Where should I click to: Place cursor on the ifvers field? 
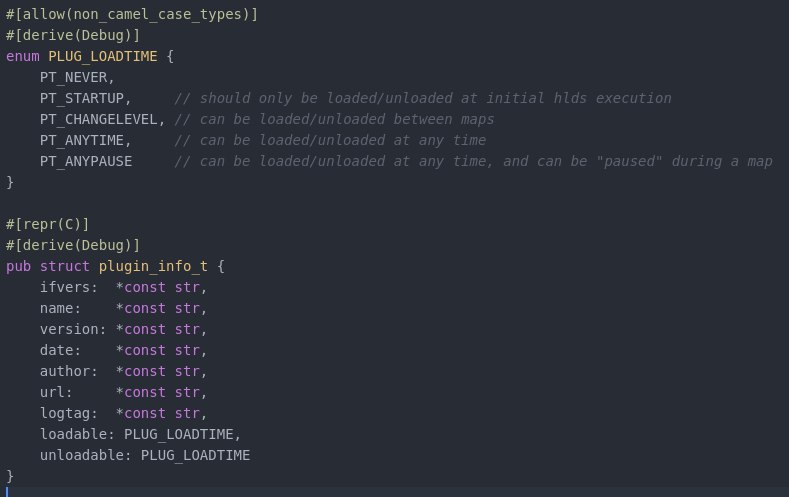coord(65,287)
